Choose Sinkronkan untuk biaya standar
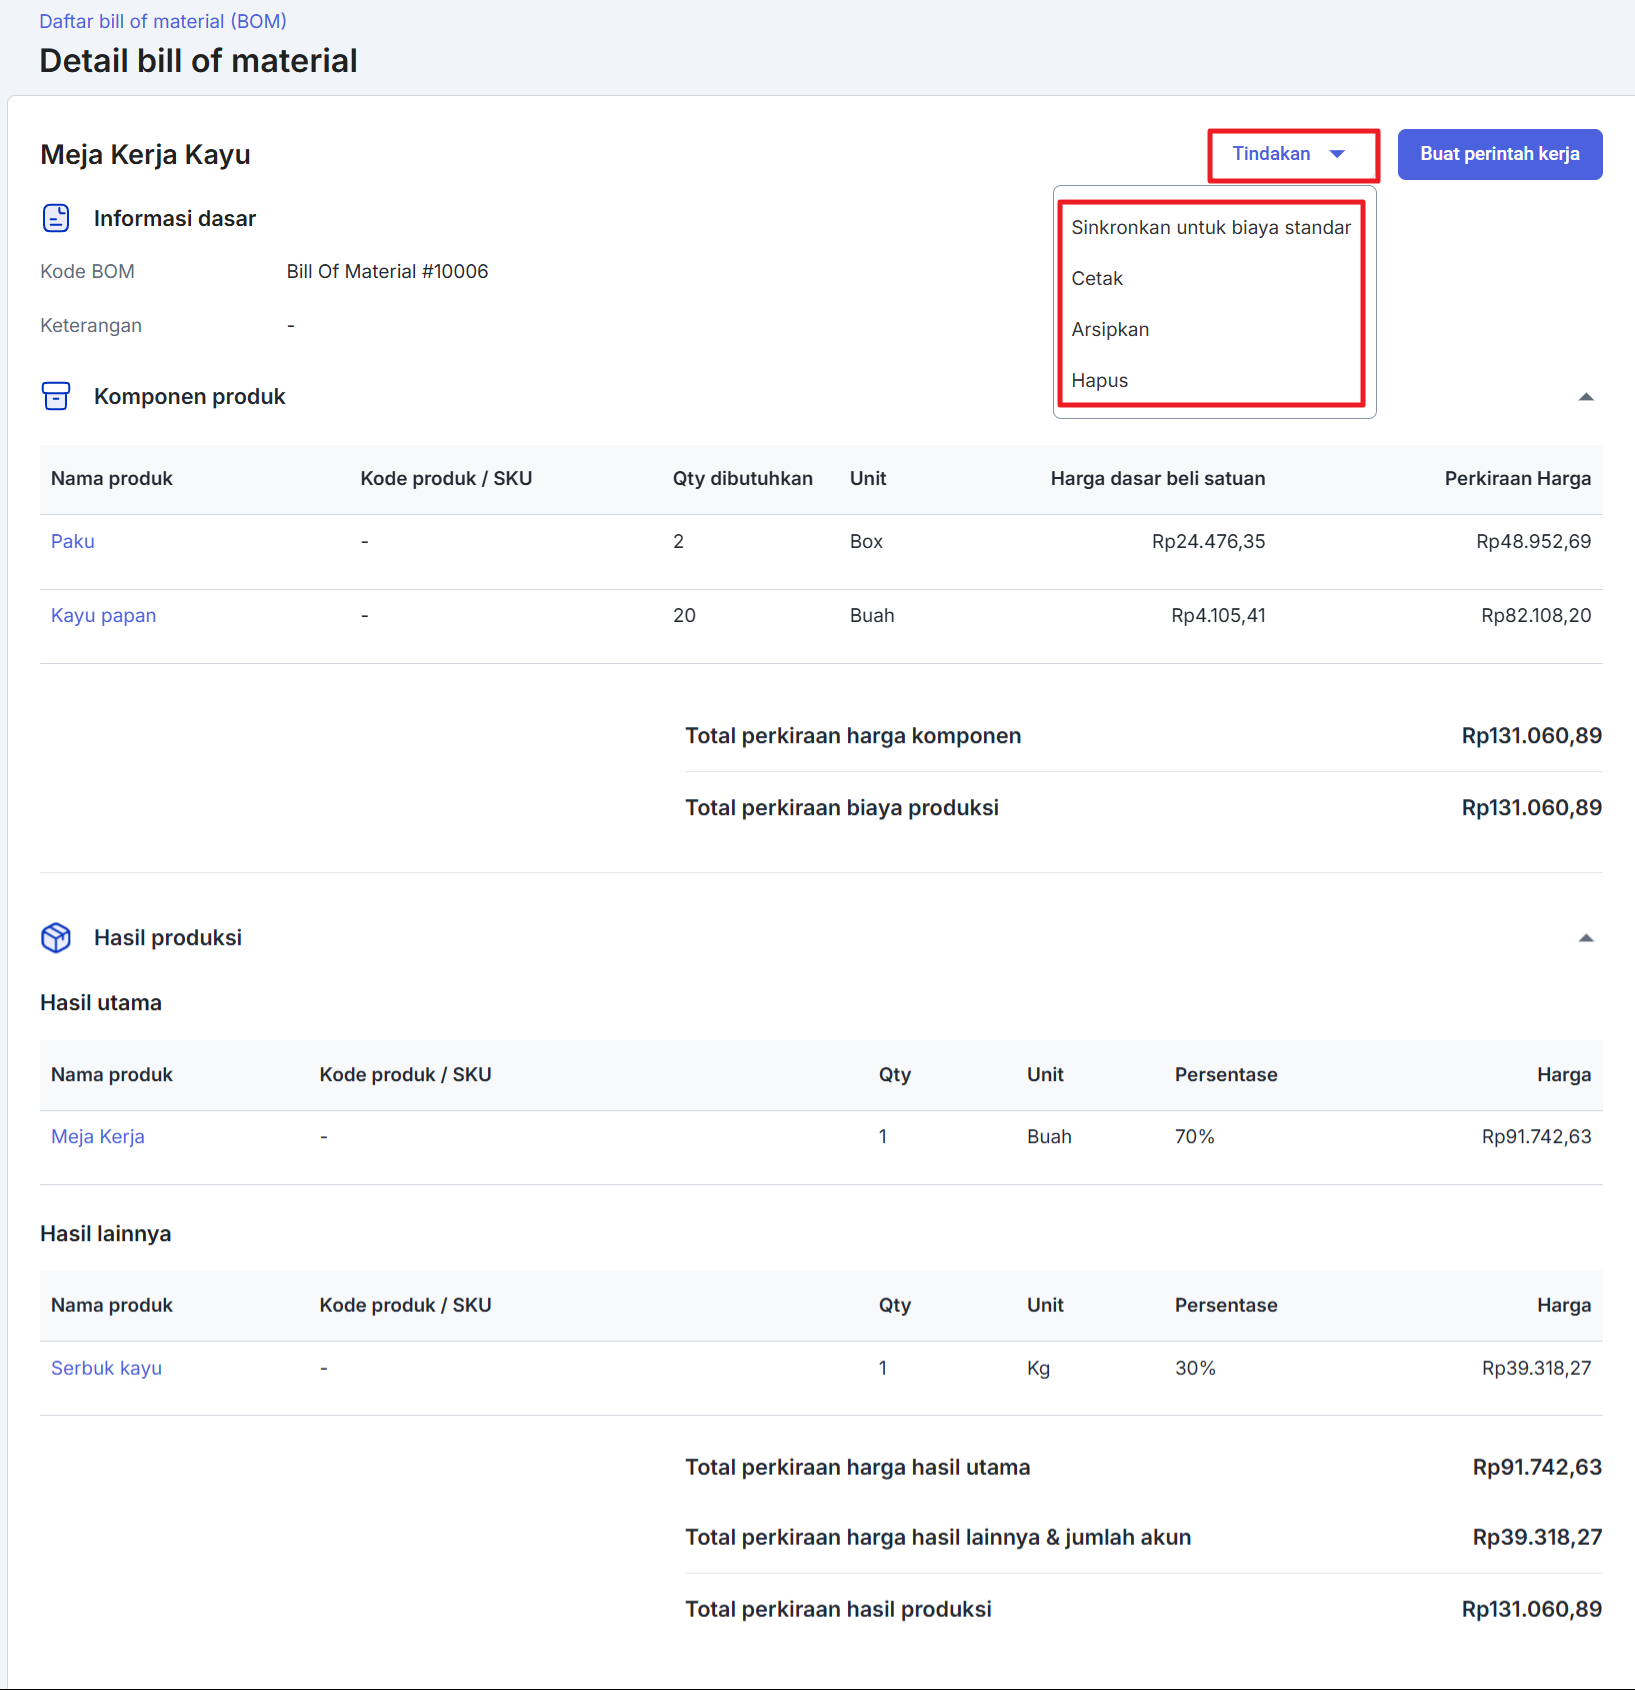The height and width of the screenshot is (1690, 1635). tap(1211, 227)
